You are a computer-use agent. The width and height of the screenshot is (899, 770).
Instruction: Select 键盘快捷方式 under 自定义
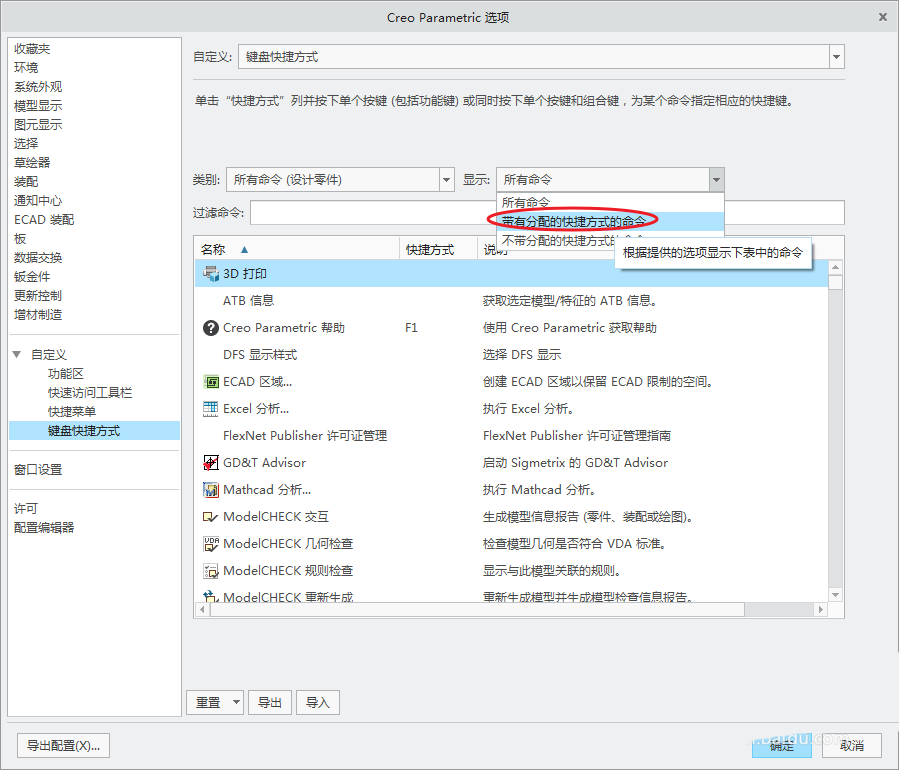click(95, 431)
